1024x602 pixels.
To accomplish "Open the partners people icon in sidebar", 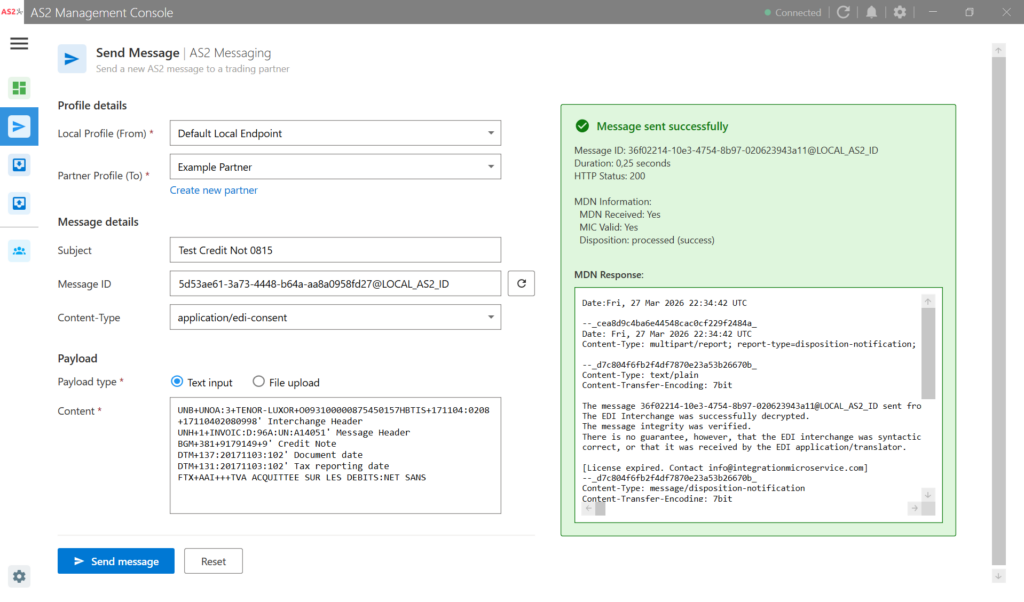I will (19, 250).
